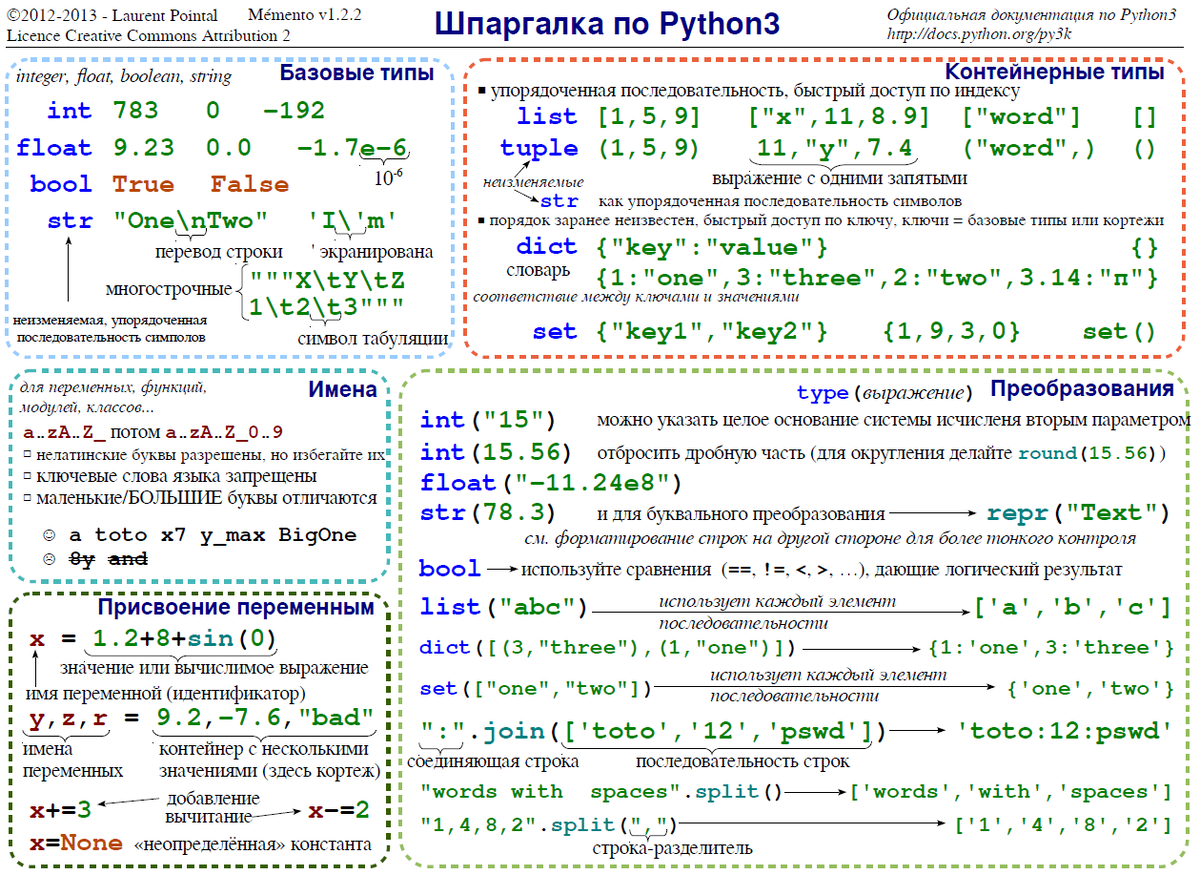Select the x=None assignment example

76,844
